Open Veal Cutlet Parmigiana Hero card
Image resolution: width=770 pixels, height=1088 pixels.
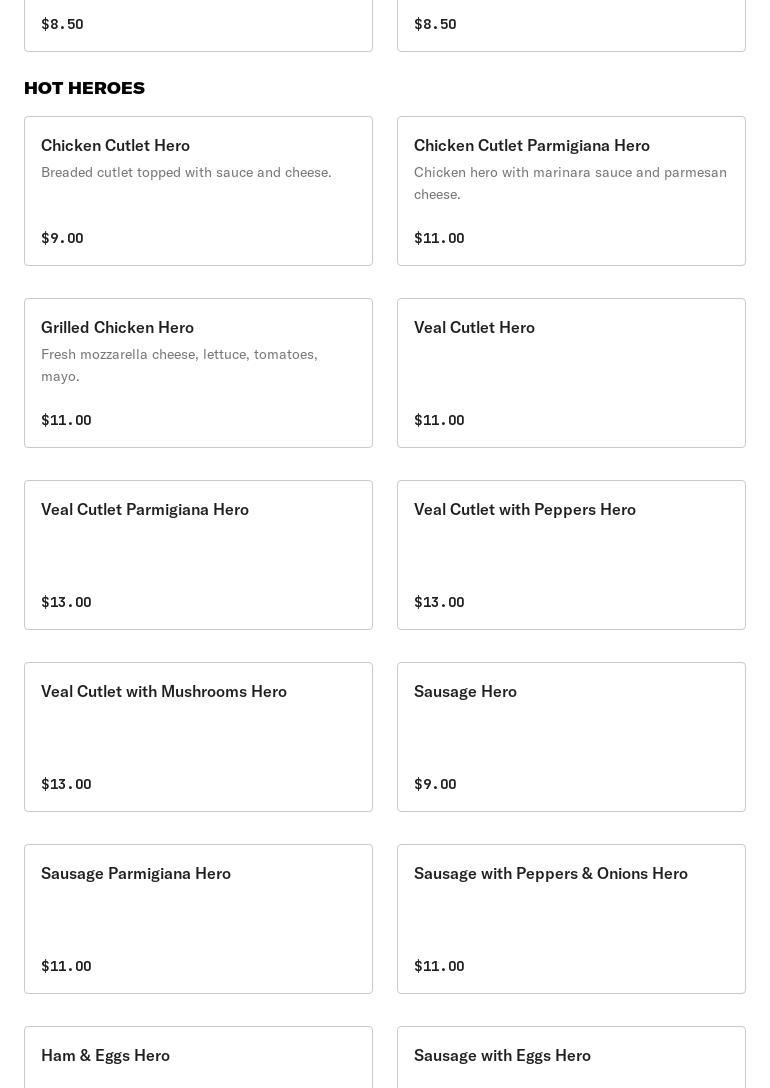tap(198, 554)
